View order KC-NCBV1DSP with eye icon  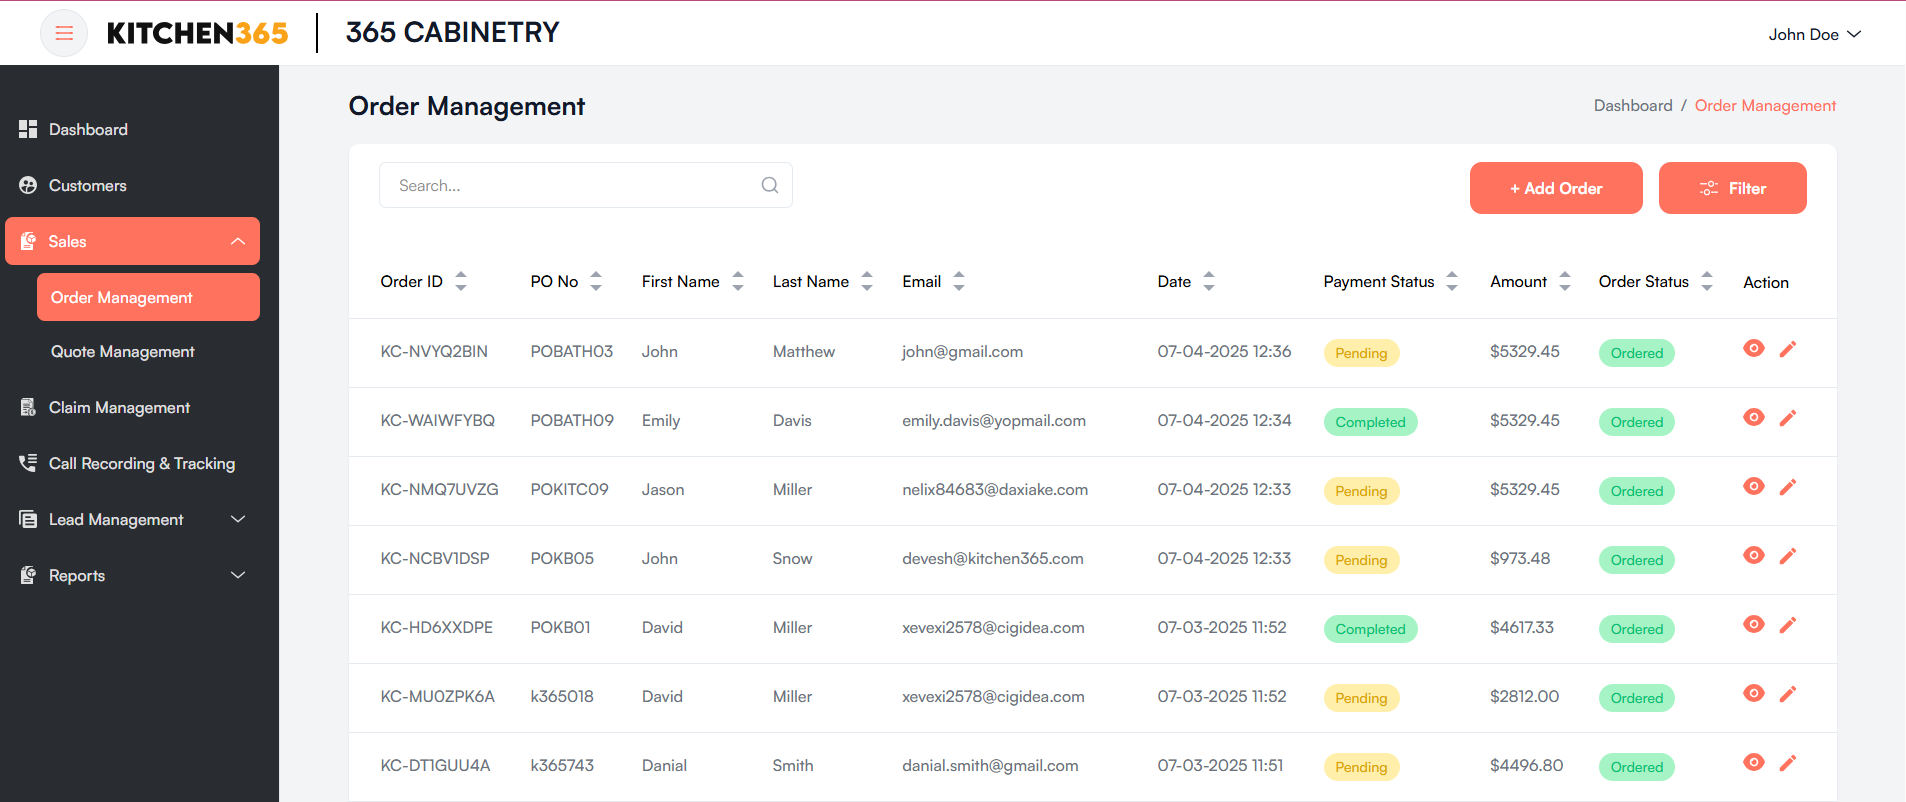coord(1754,555)
